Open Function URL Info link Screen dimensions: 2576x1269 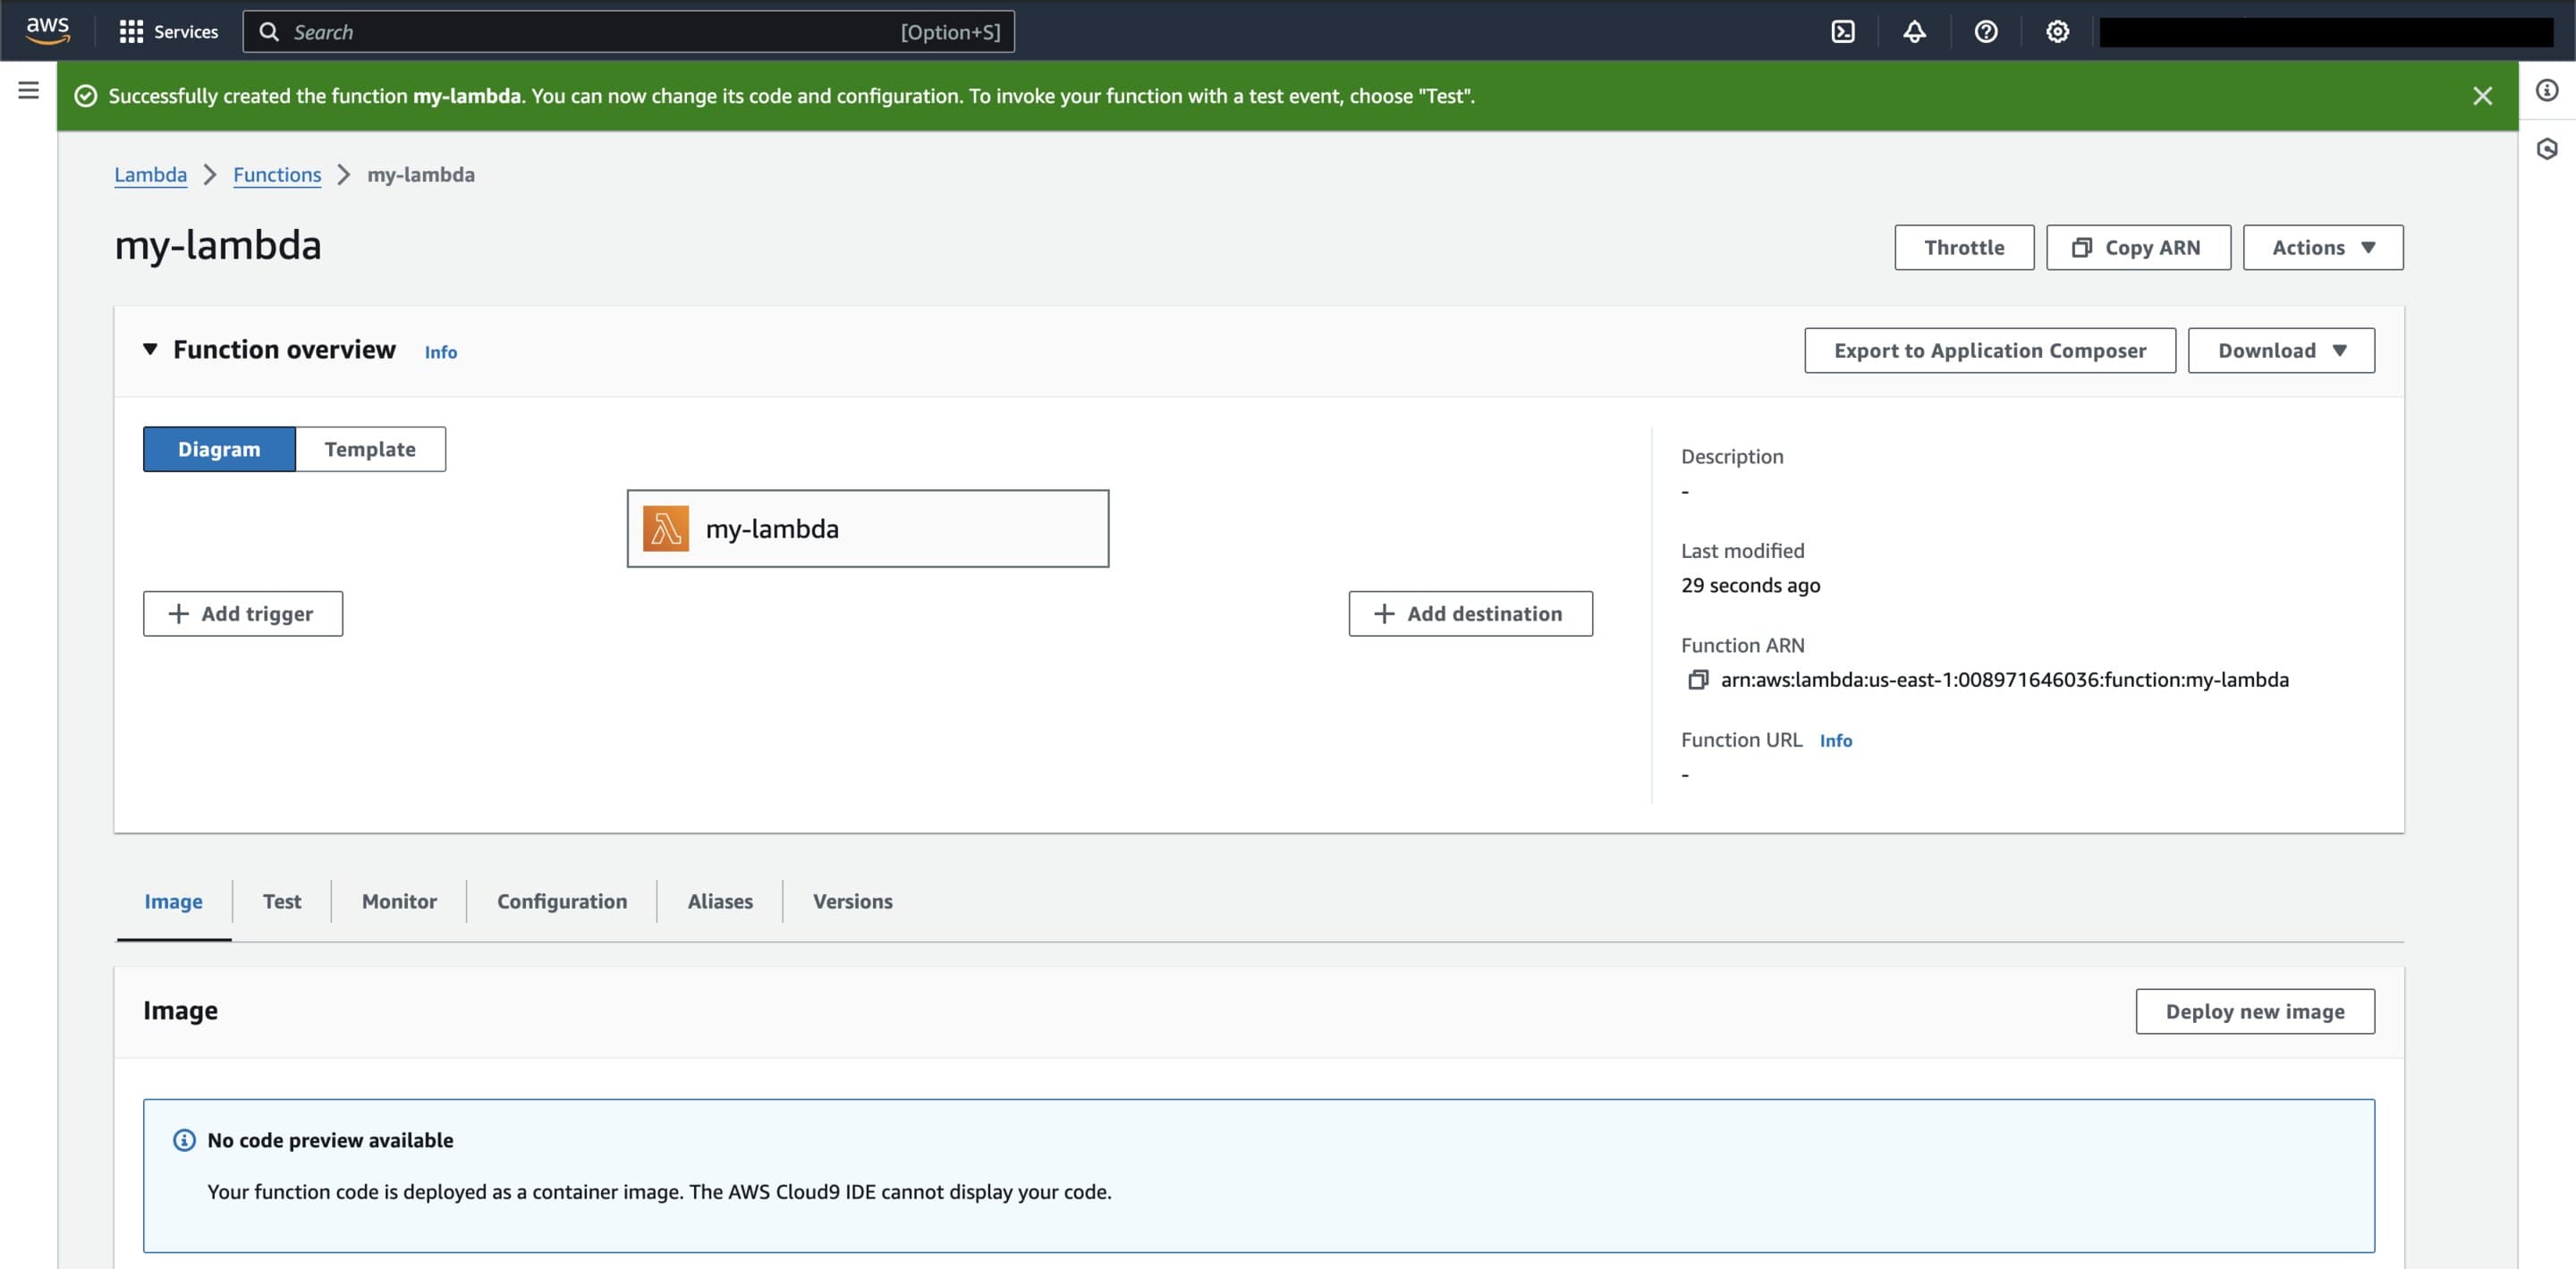click(1836, 741)
